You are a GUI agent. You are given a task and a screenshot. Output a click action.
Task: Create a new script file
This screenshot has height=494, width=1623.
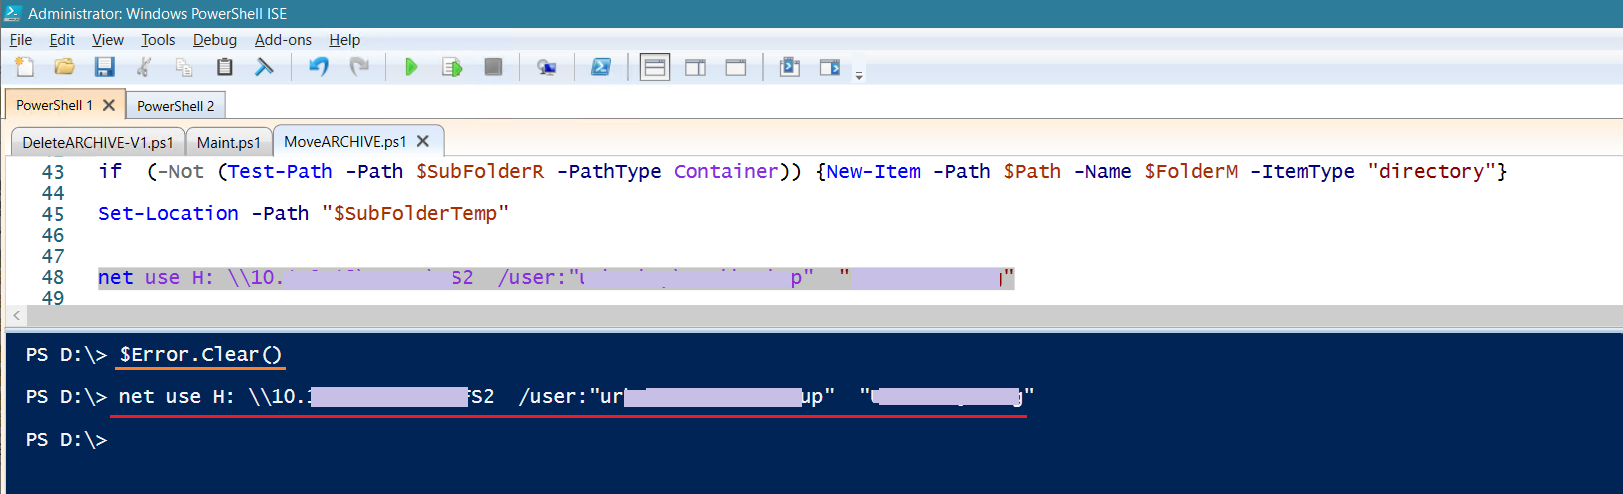tap(25, 67)
